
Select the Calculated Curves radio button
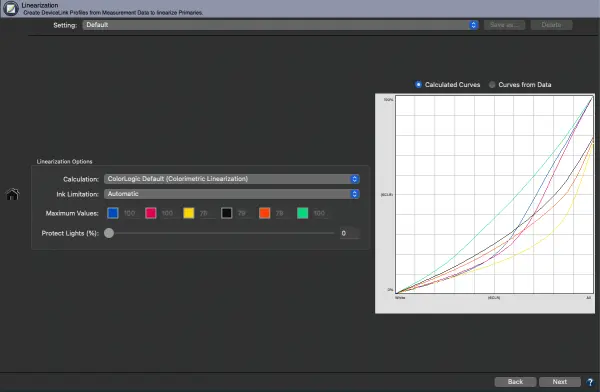click(418, 85)
